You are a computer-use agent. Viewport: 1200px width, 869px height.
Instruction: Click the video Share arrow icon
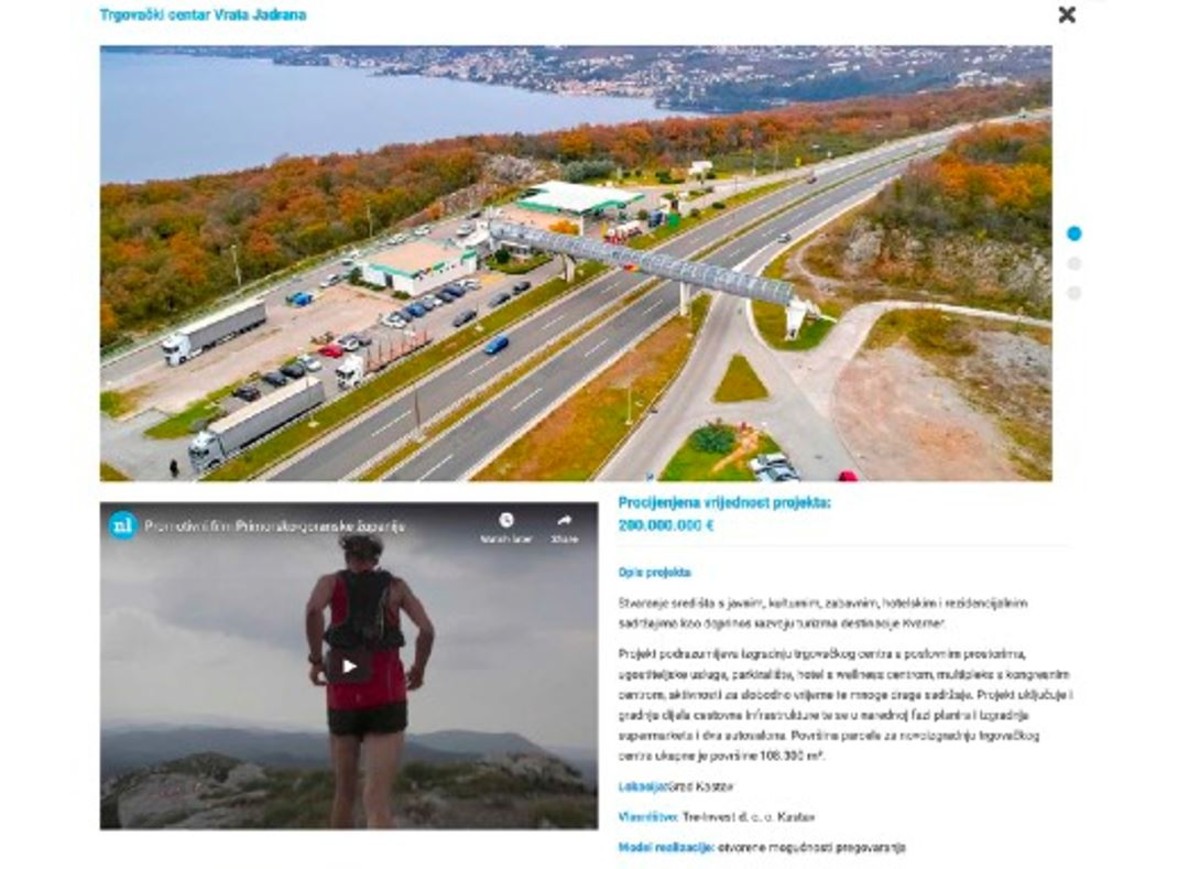(564, 520)
